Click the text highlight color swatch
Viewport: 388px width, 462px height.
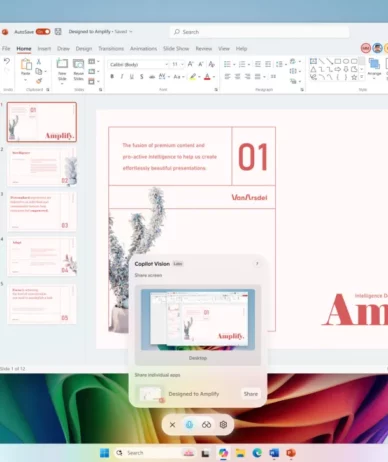tap(193, 77)
